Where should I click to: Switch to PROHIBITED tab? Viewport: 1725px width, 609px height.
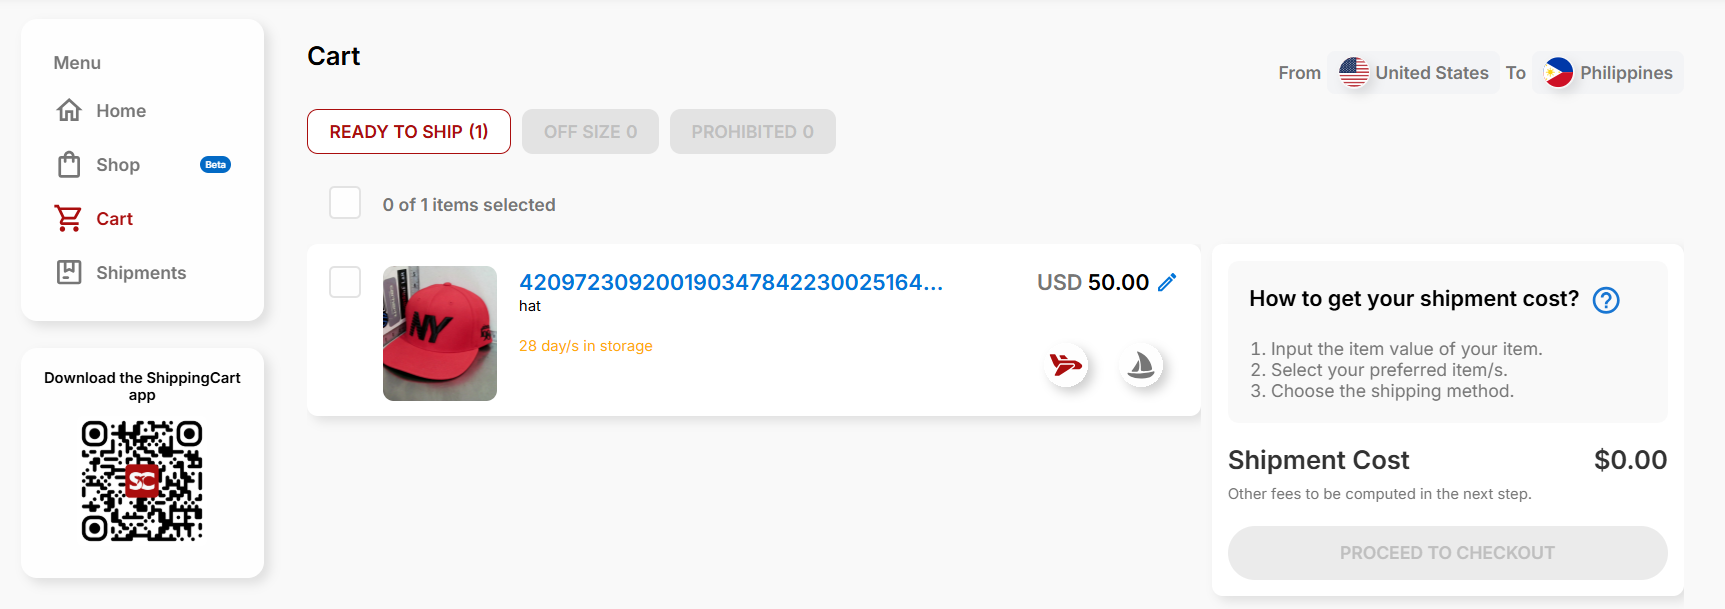pos(752,132)
